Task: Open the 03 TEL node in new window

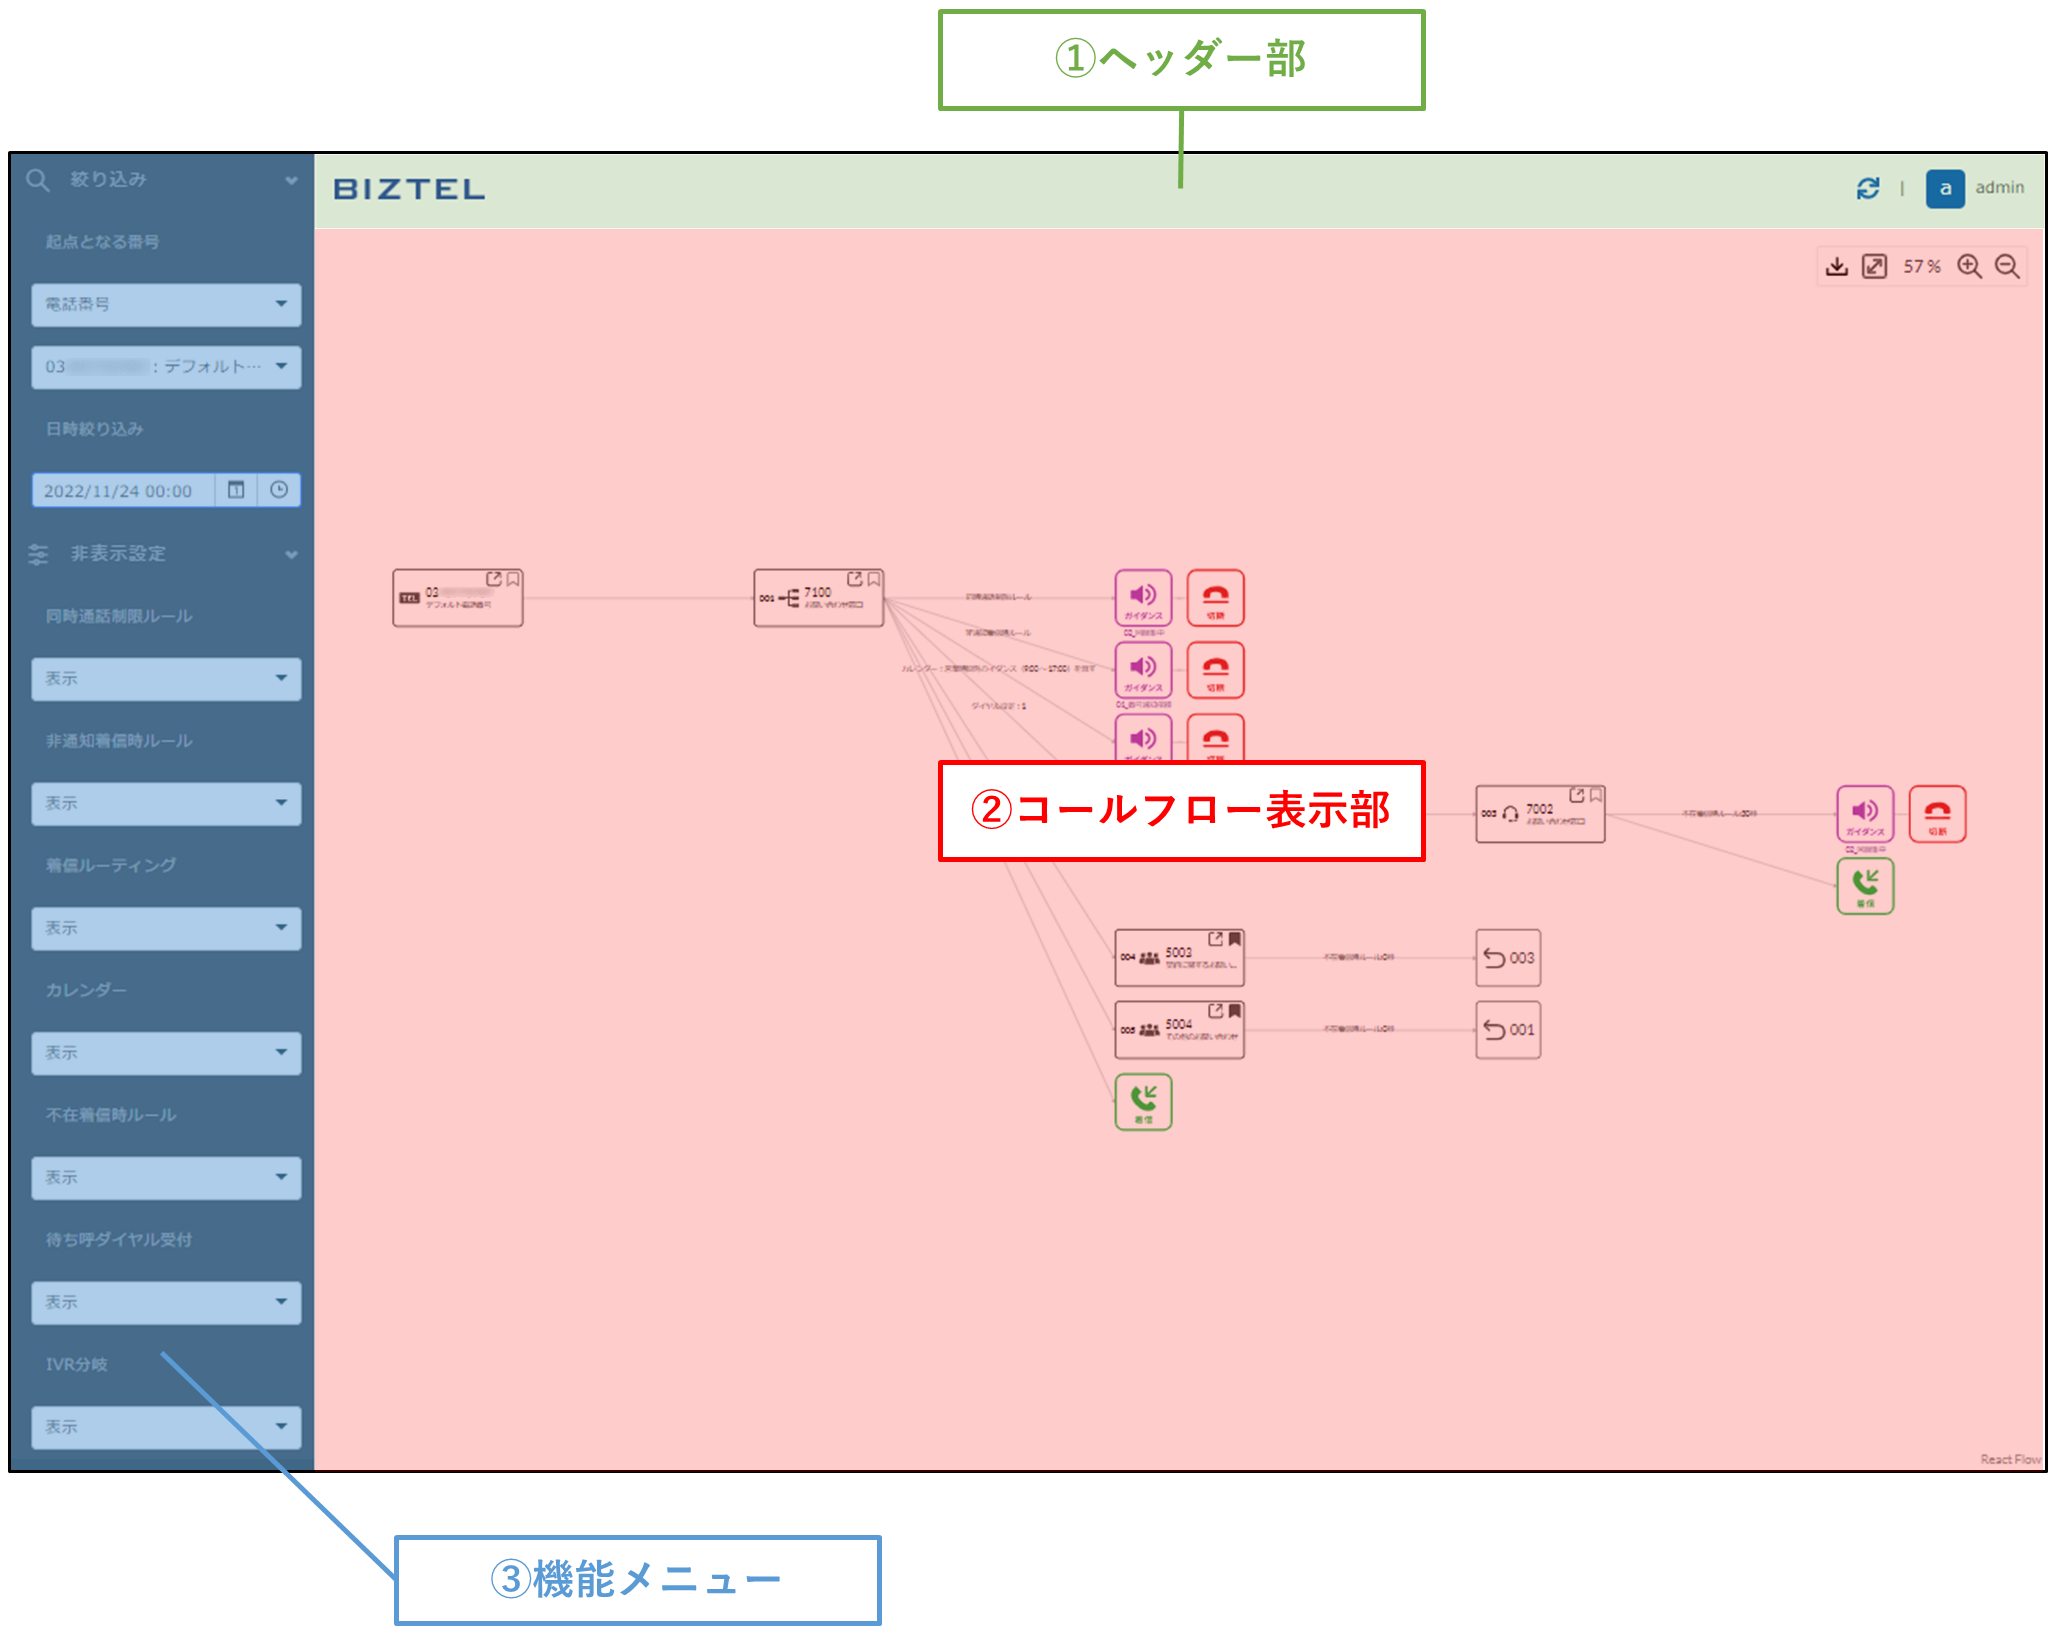Action: [493, 579]
